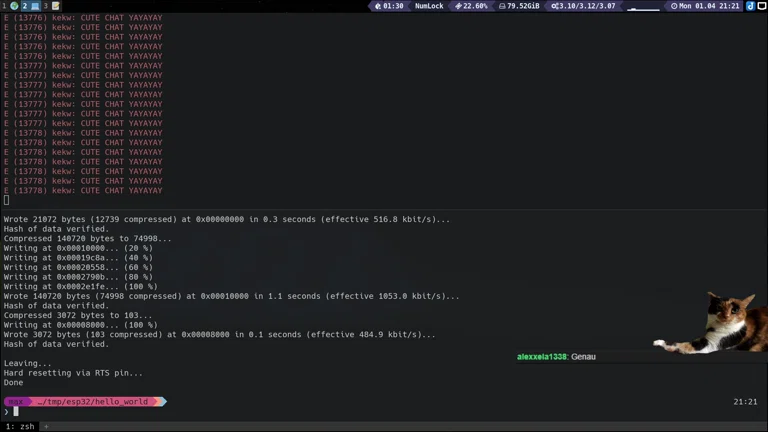Click 'Wrote 140720 bytes (74998 compressed)' line
768x432 pixels.
231,296
